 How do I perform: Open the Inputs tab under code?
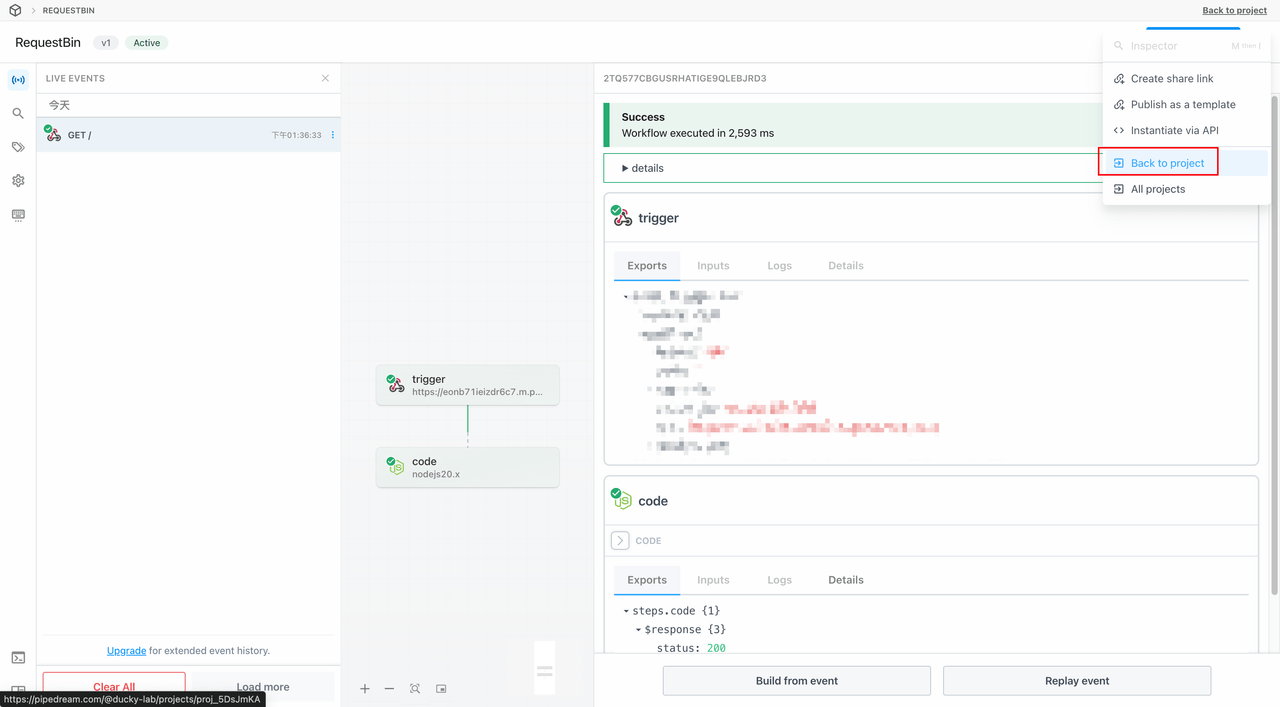tap(713, 580)
